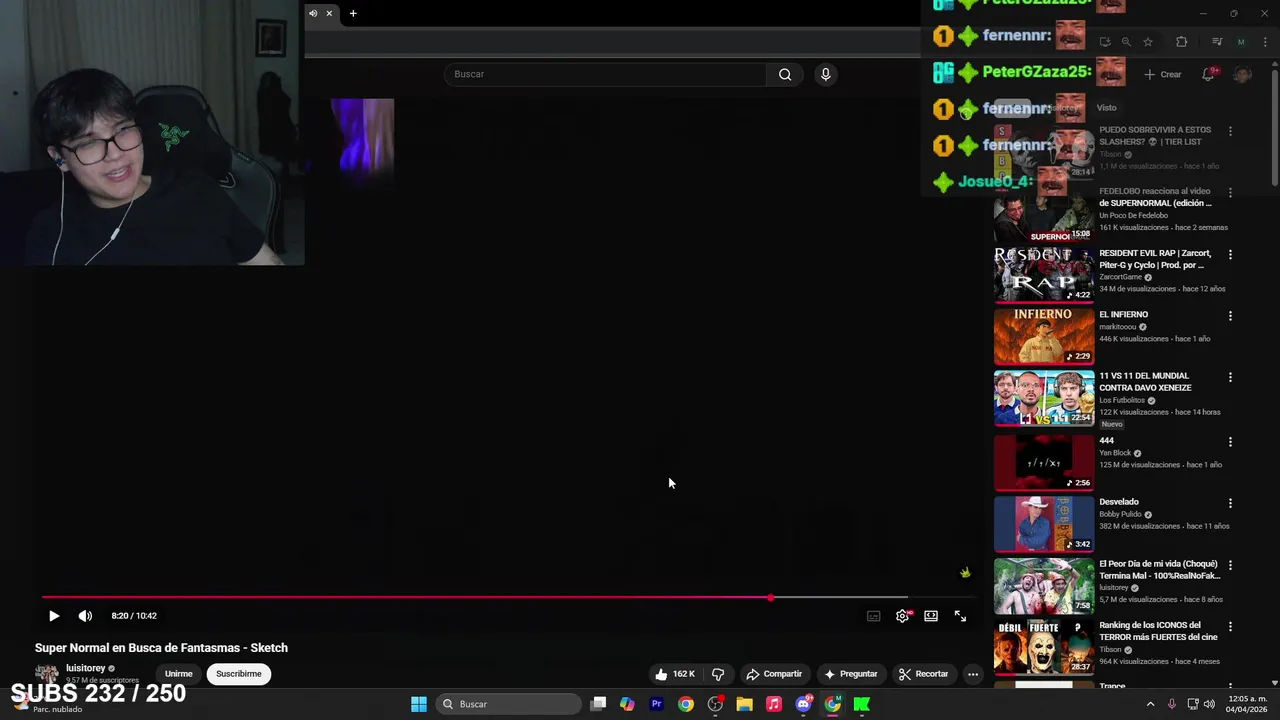Switch to theater mode view
The width and height of the screenshot is (1280, 720).
[x=931, y=616]
